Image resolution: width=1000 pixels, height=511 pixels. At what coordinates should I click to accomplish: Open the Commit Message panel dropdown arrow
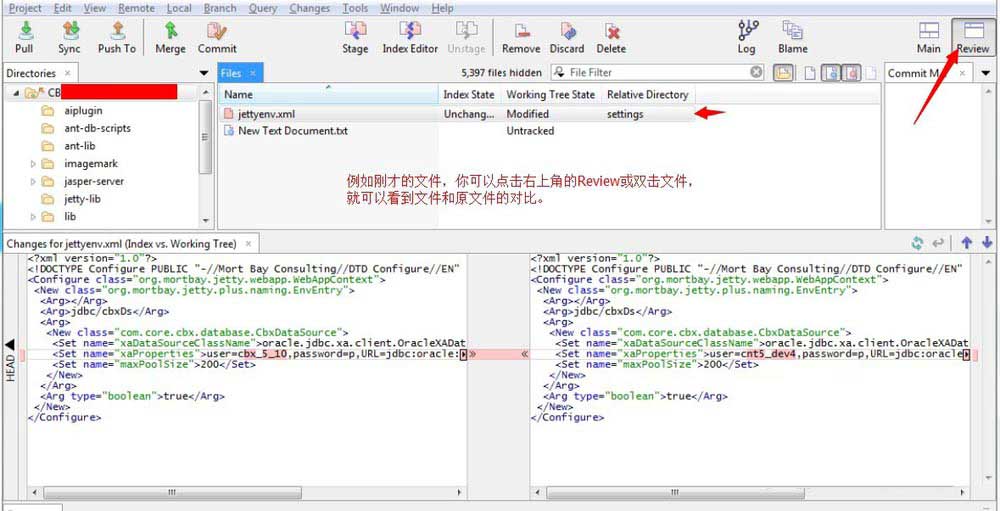tap(985, 73)
